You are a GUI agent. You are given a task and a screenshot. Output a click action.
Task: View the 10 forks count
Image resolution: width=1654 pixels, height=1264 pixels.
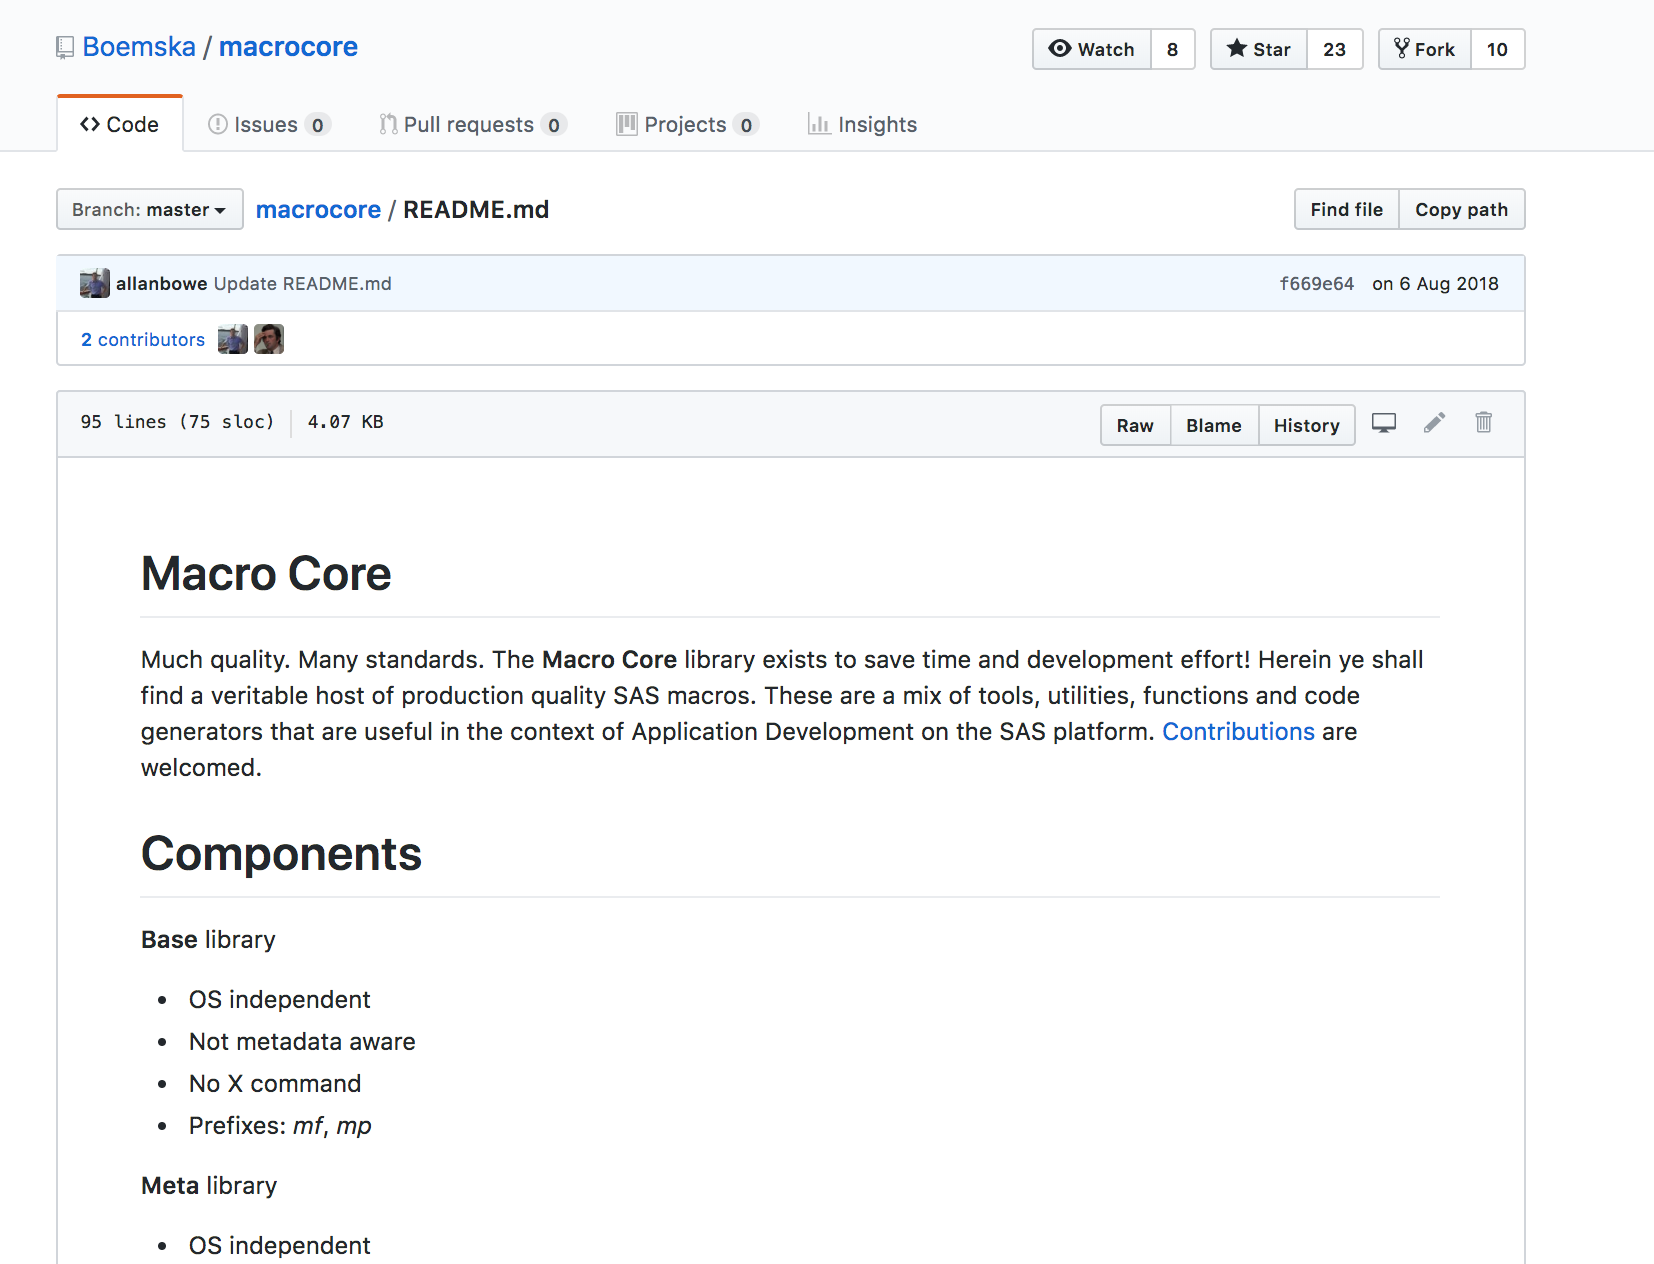(1497, 49)
